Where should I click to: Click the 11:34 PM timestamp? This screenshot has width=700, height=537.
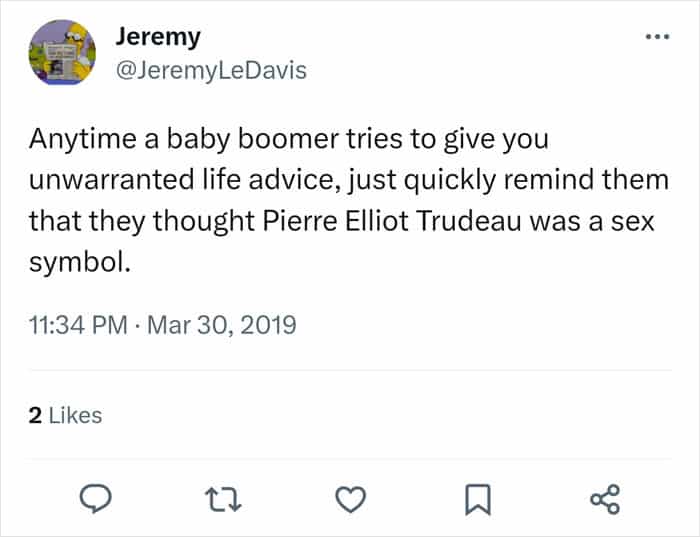coord(79,325)
